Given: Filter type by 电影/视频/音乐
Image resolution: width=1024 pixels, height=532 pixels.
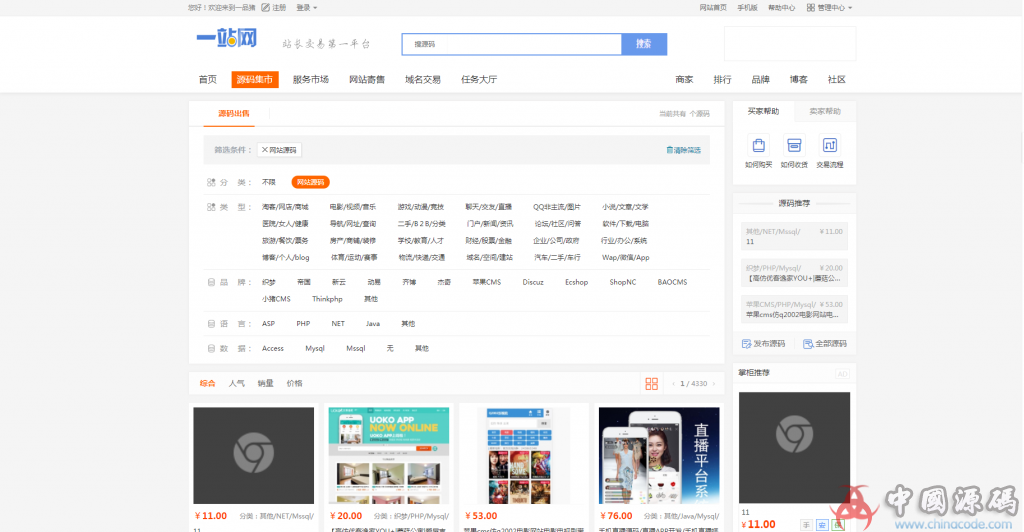Looking at the screenshot, I should coord(353,207).
